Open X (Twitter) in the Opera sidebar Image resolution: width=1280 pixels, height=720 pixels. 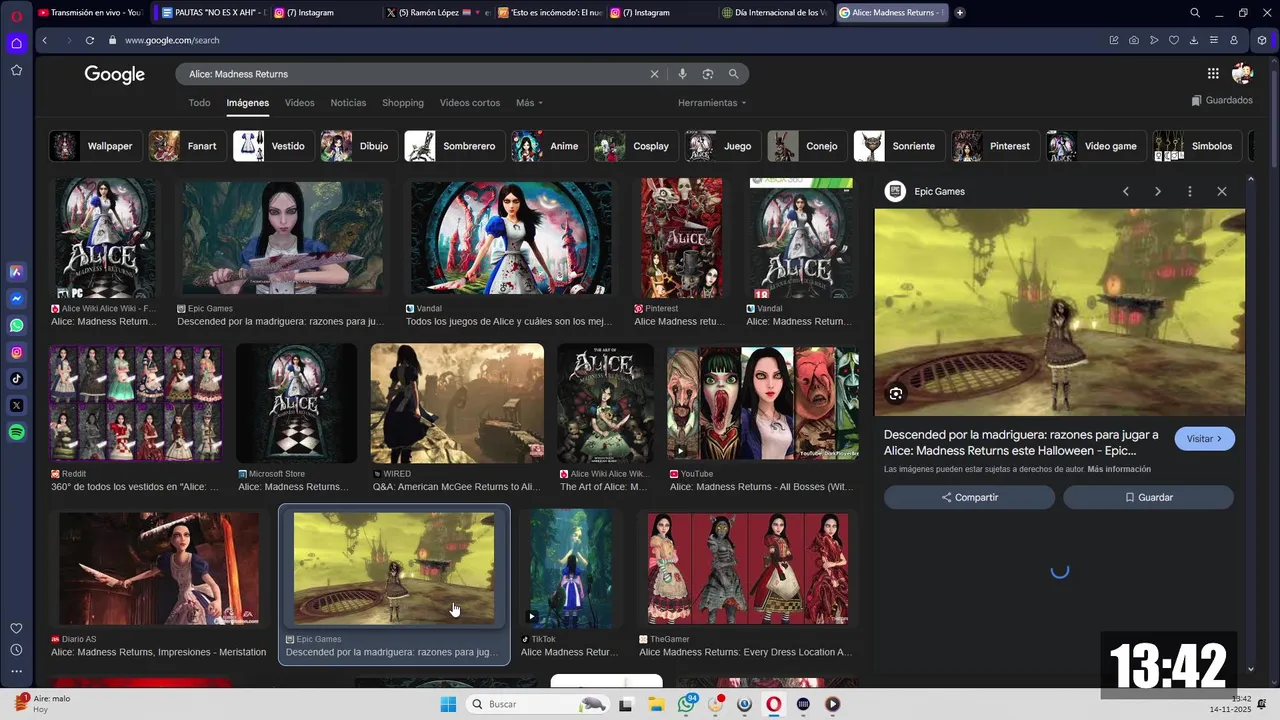tap(17, 405)
